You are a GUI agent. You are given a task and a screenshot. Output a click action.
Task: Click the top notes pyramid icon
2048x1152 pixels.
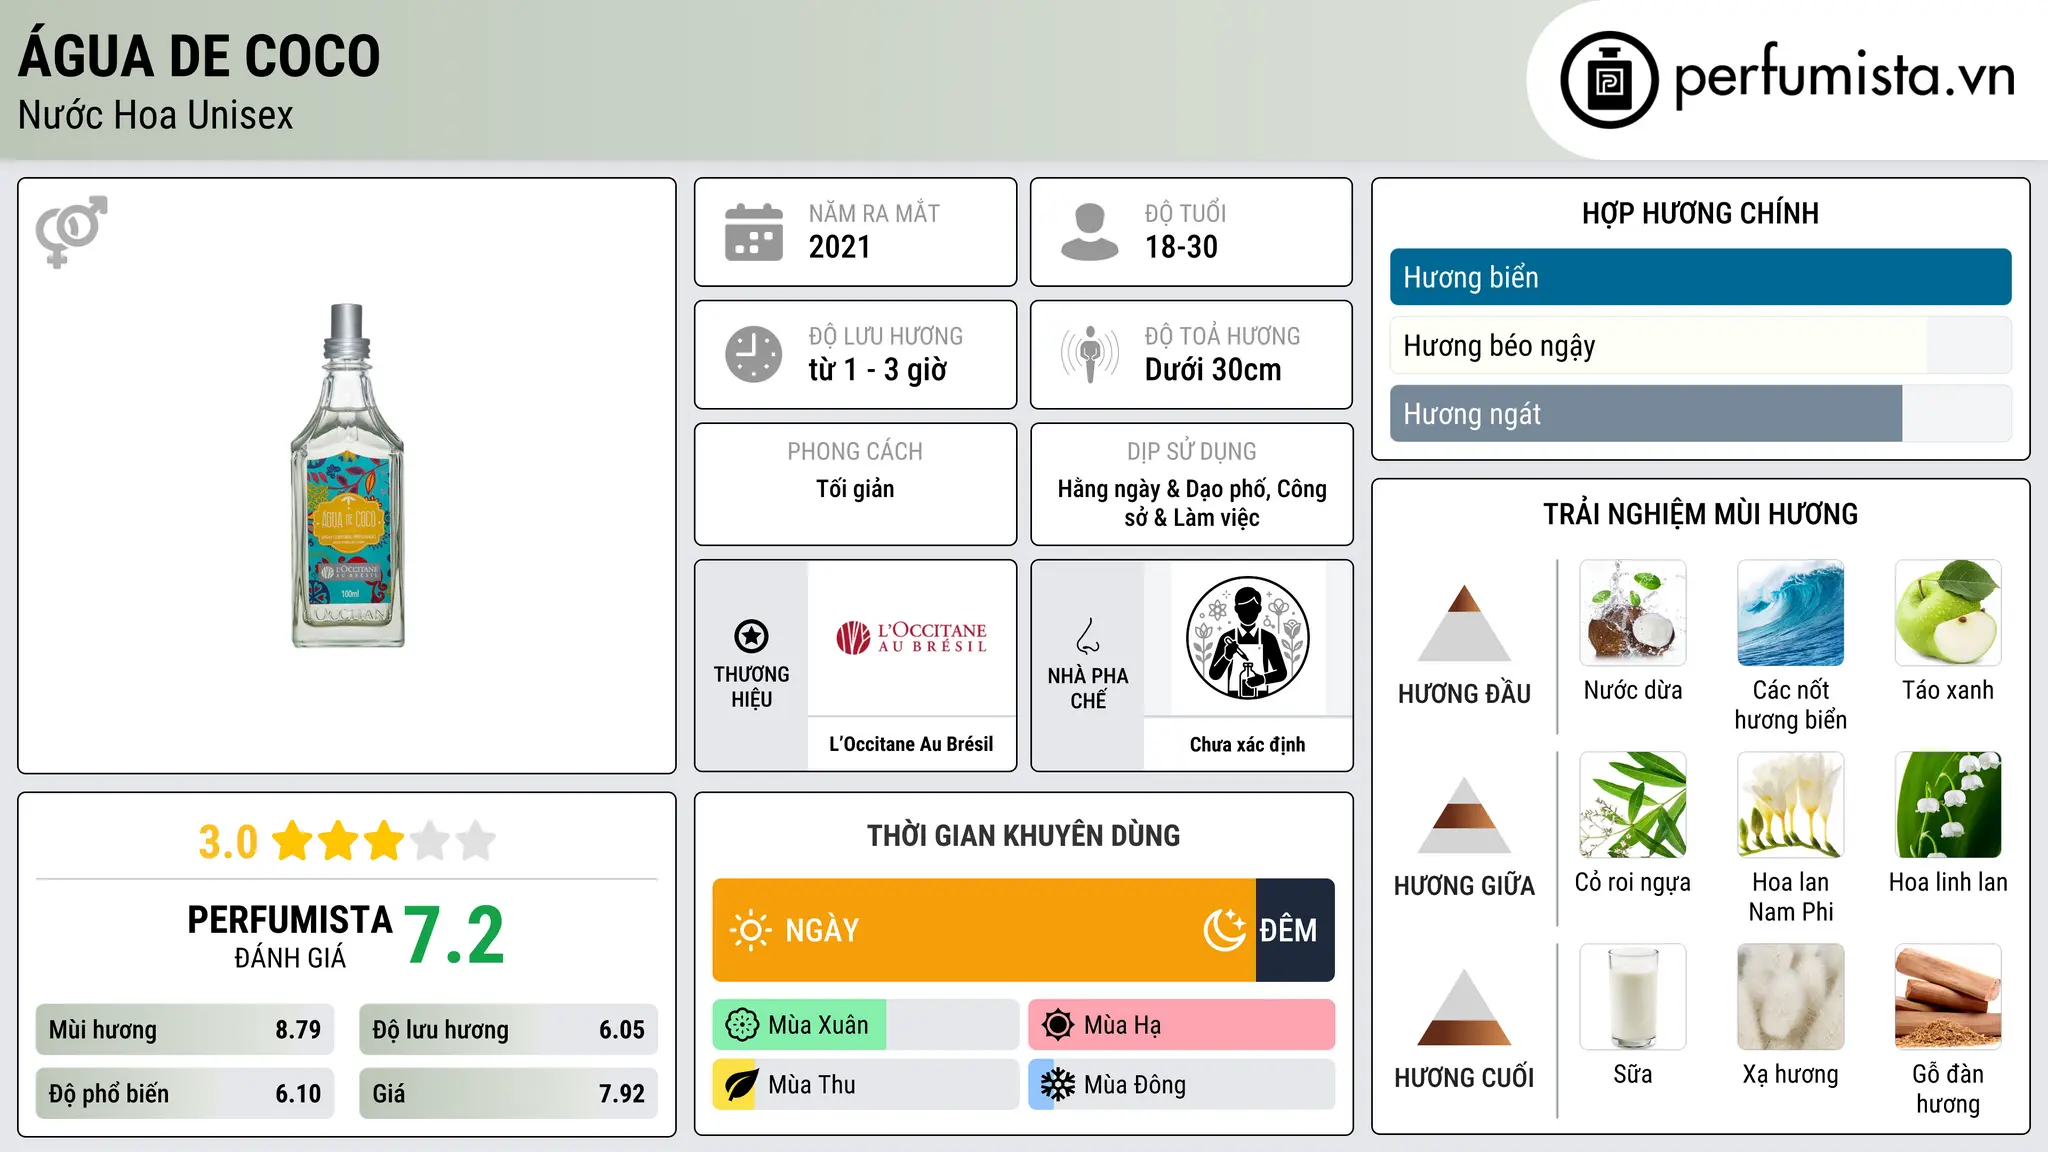[x=1464, y=623]
